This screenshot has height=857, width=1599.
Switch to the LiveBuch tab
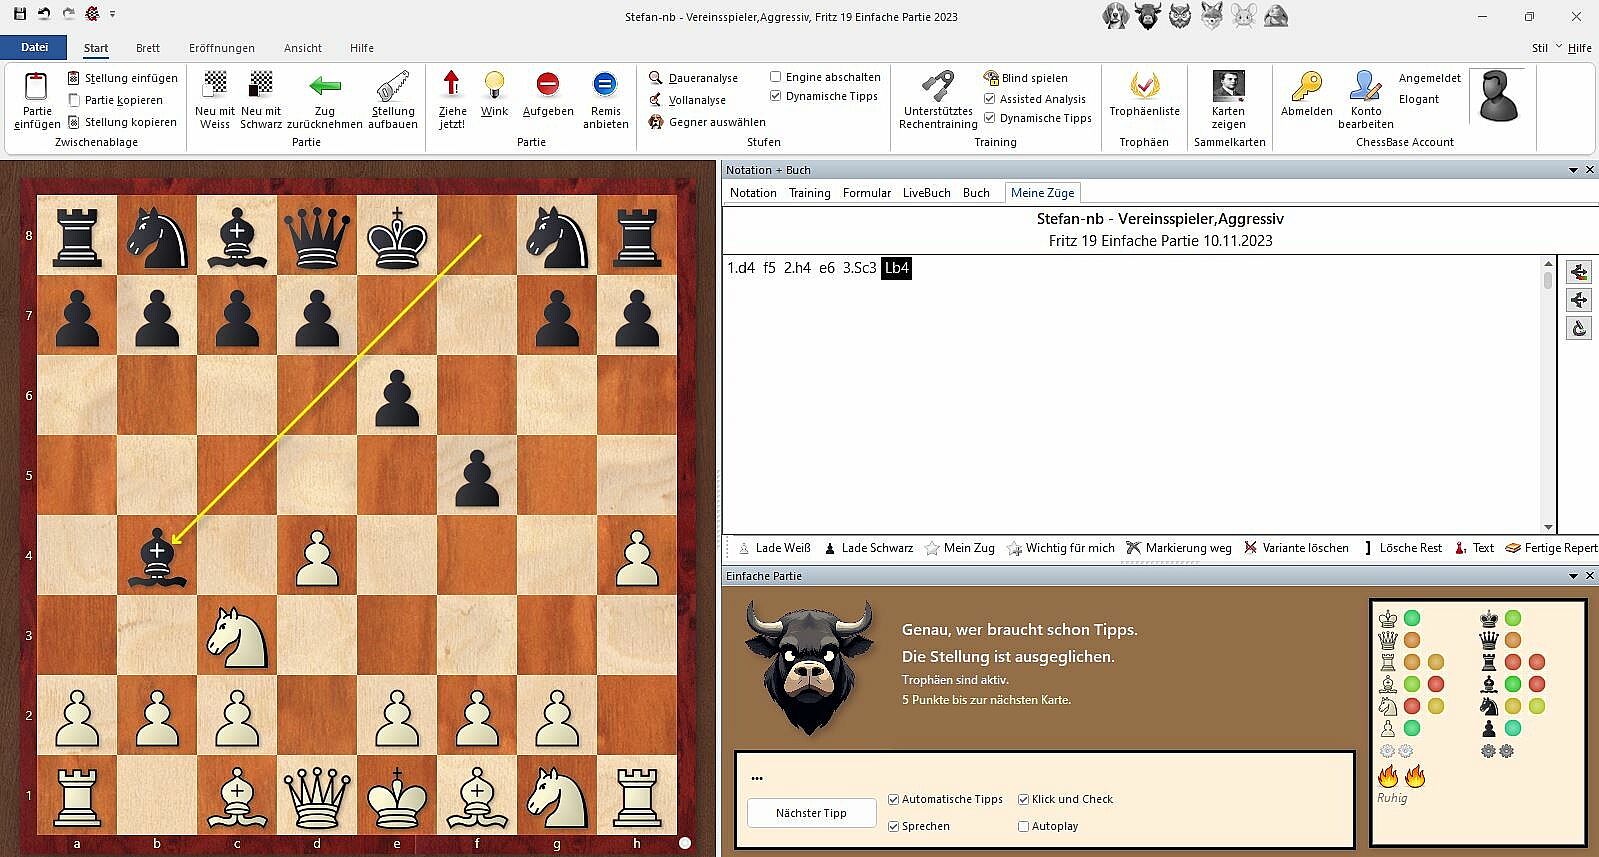[x=926, y=193]
